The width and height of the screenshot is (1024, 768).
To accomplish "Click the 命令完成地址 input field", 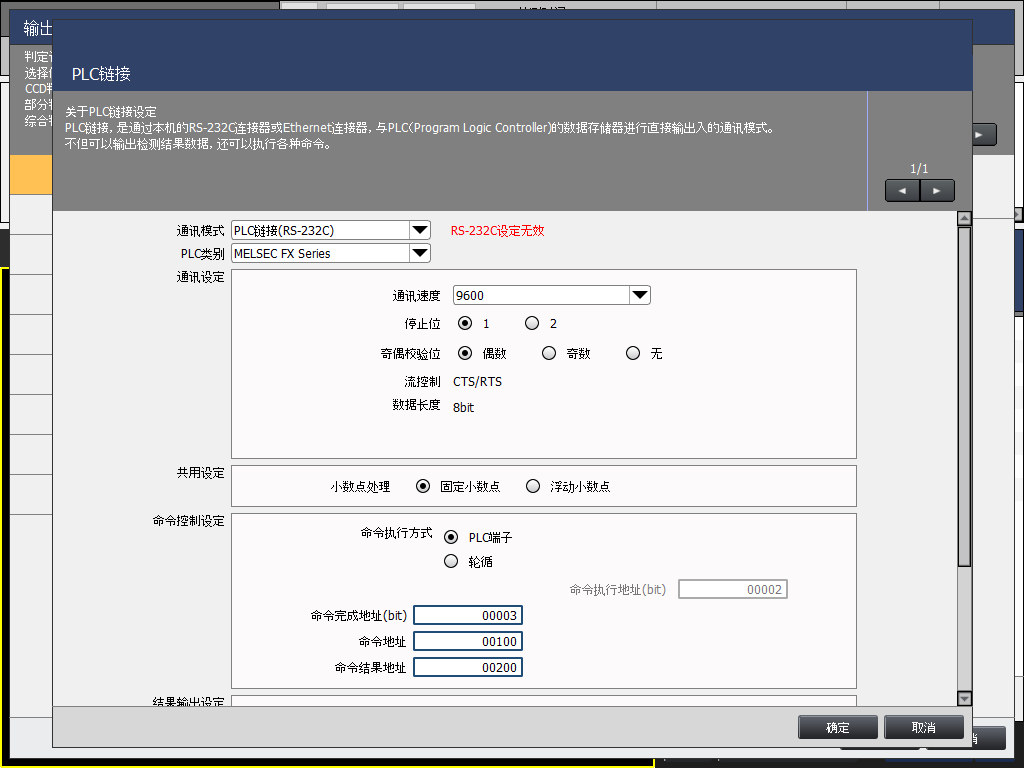I will coord(468,615).
